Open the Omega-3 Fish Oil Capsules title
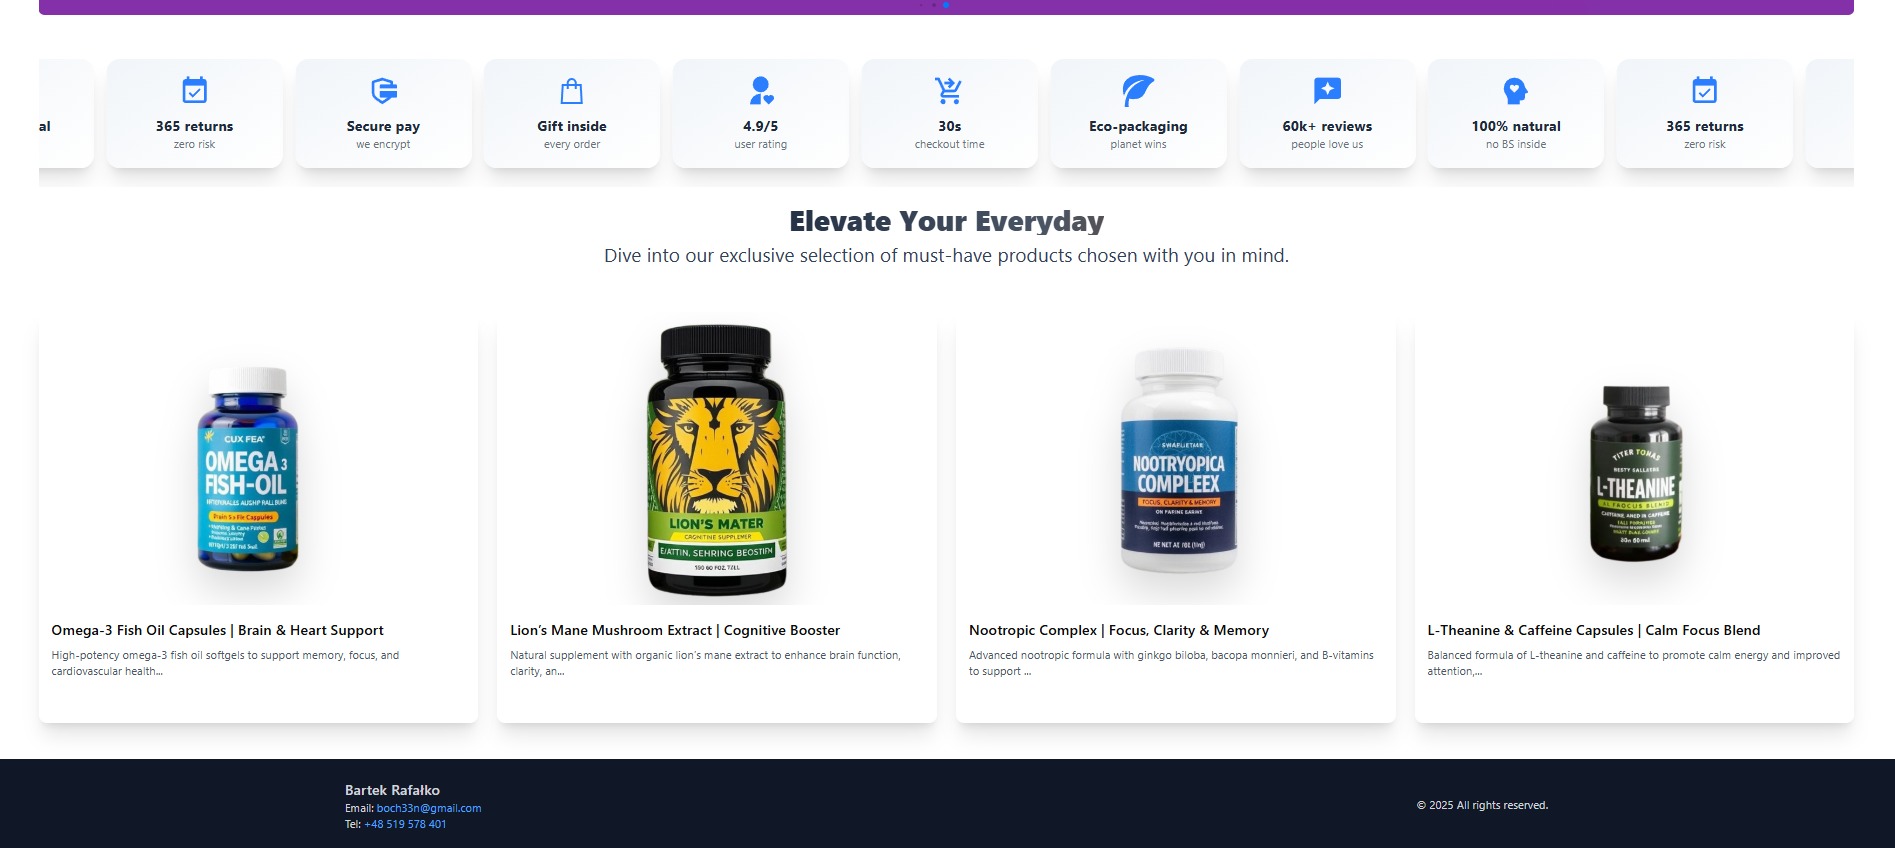The image size is (1895, 848). click(217, 630)
